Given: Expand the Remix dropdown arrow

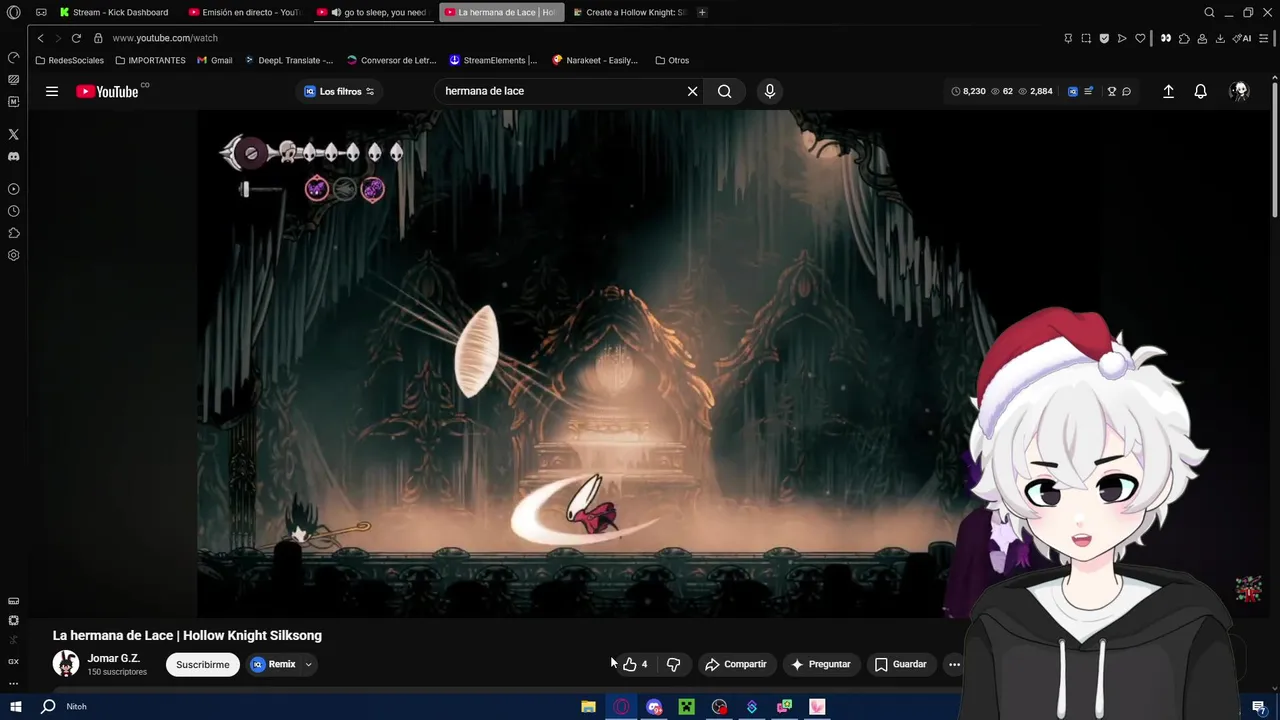Looking at the screenshot, I should pyautogui.click(x=308, y=664).
